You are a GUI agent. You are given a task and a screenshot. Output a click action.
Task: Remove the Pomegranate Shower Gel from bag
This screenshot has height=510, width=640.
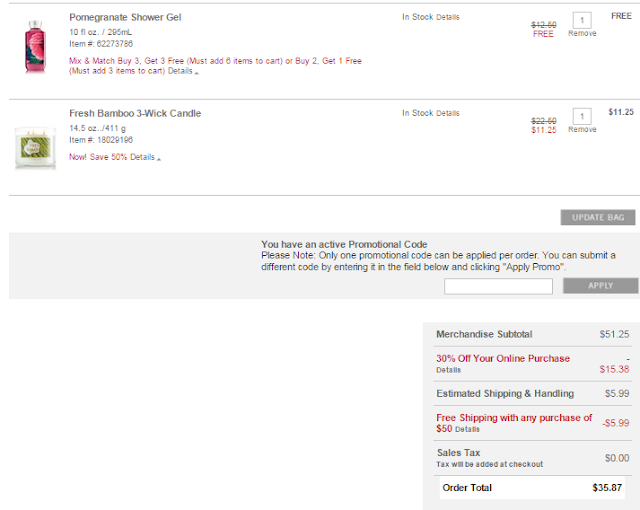pos(582,33)
